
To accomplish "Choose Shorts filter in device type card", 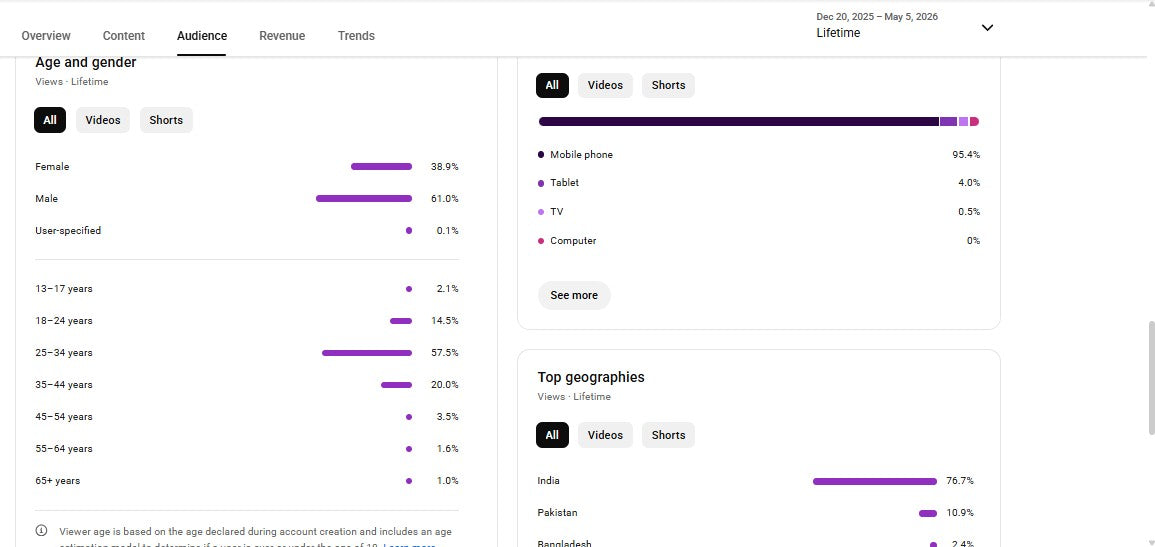I will tap(668, 85).
